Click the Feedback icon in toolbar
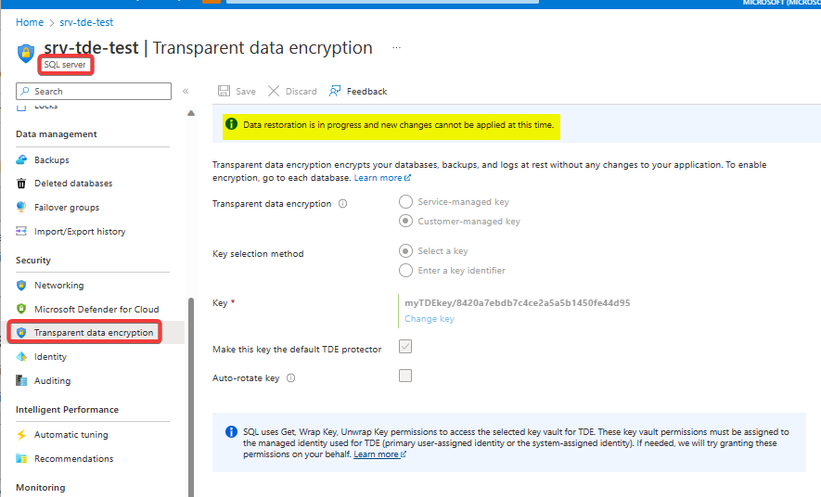This screenshot has height=497, width=821. point(335,91)
